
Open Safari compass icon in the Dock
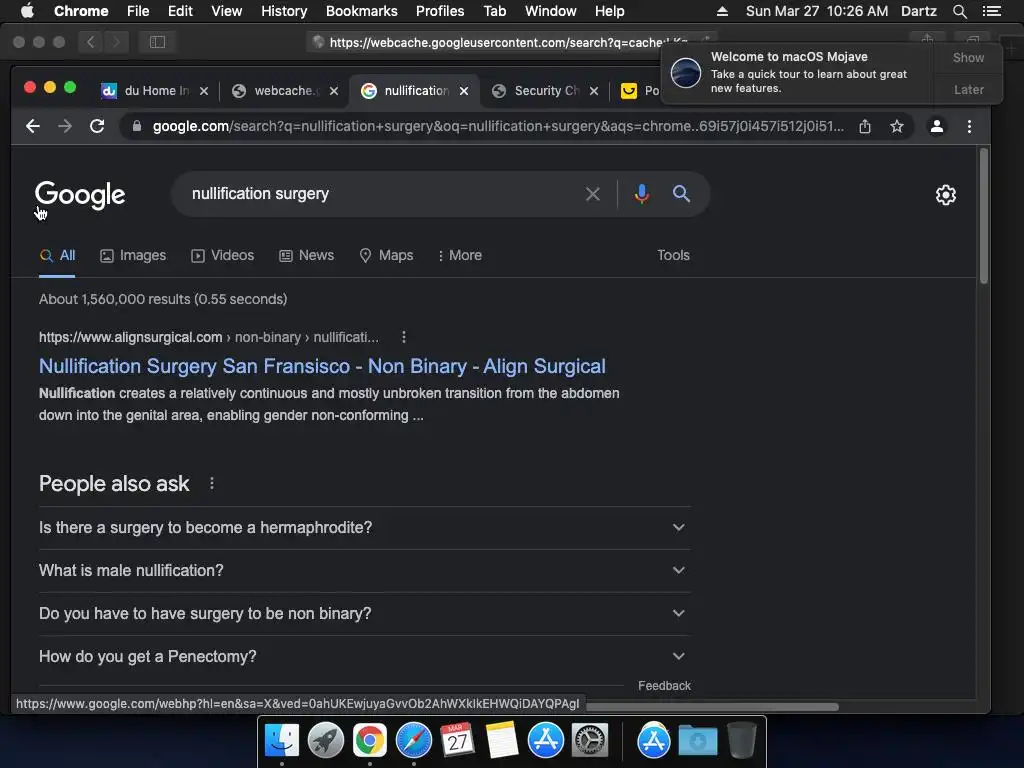coord(413,741)
